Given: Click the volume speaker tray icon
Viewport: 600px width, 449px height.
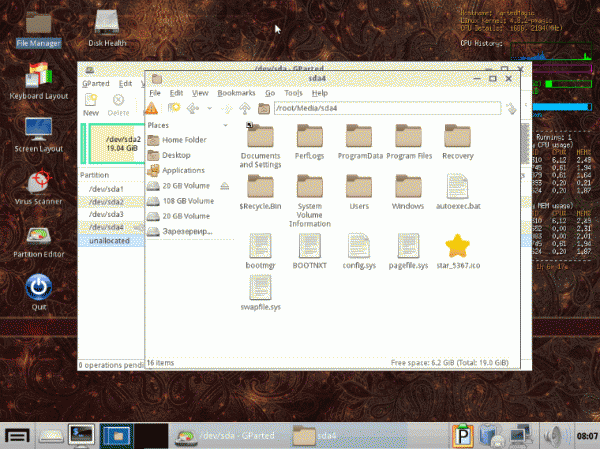Looking at the screenshot, I should pyautogui.click(x=551, y=434).
